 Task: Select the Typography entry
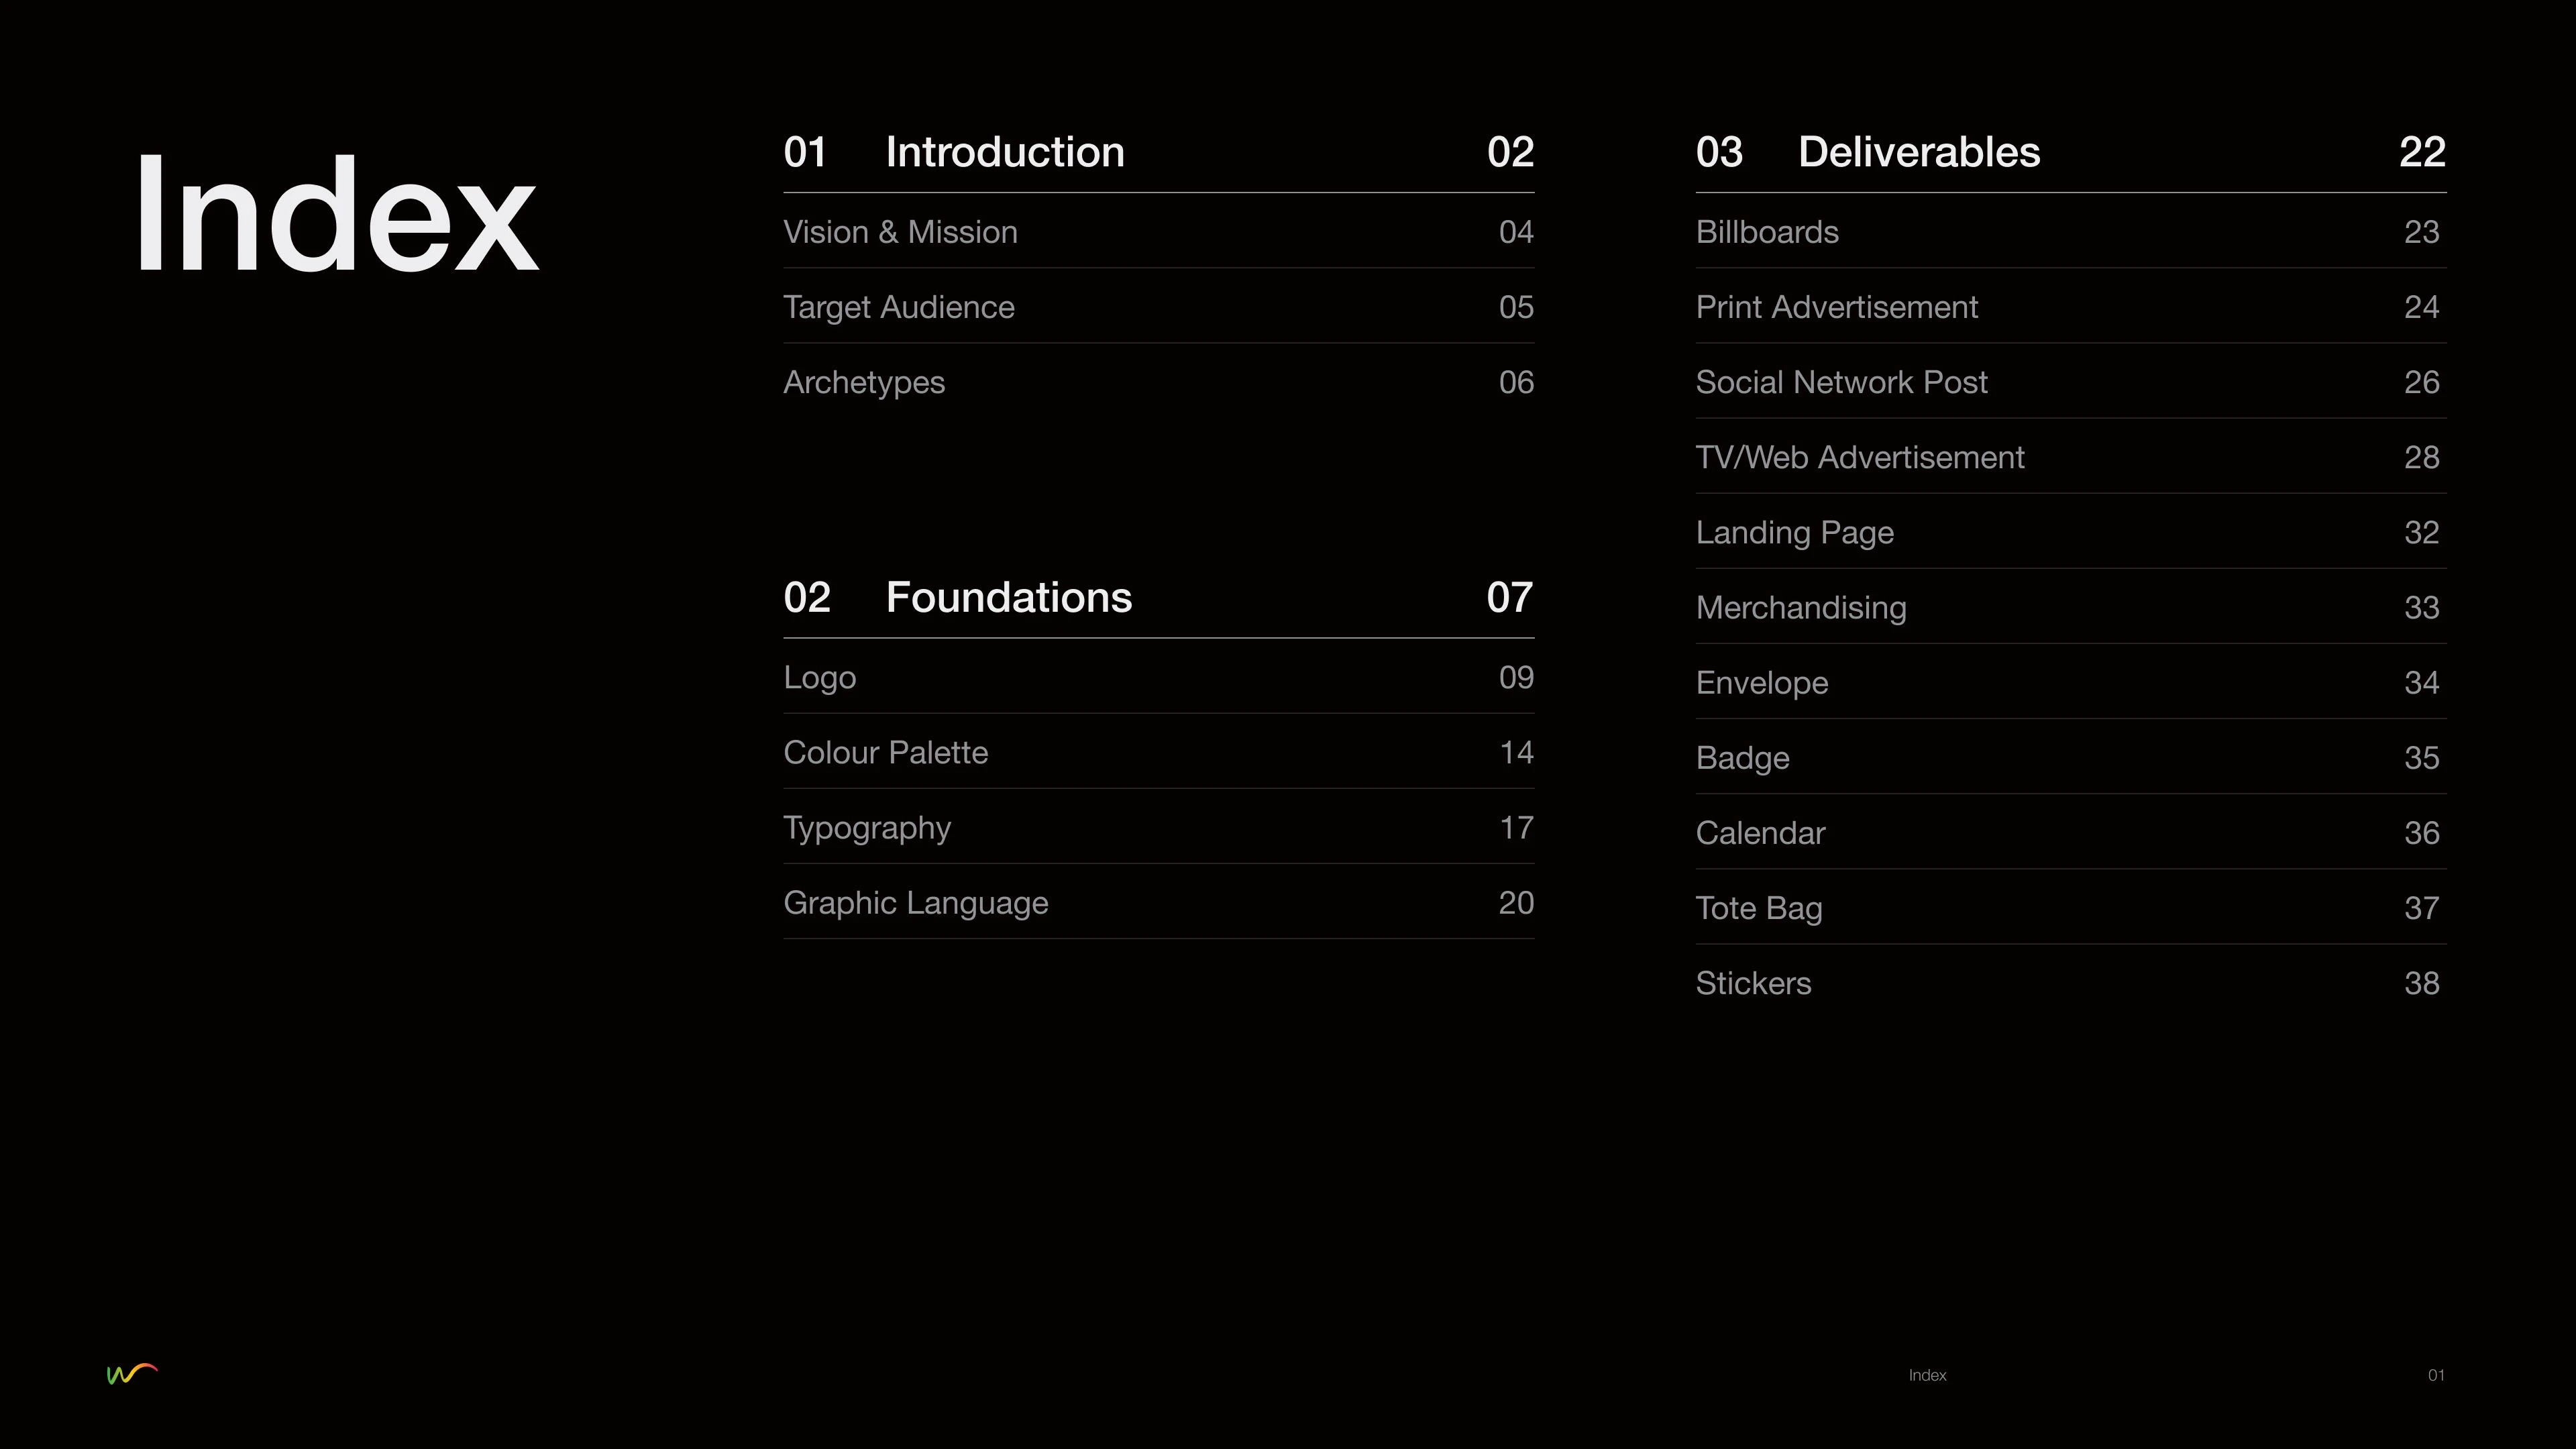click(867, 828)
